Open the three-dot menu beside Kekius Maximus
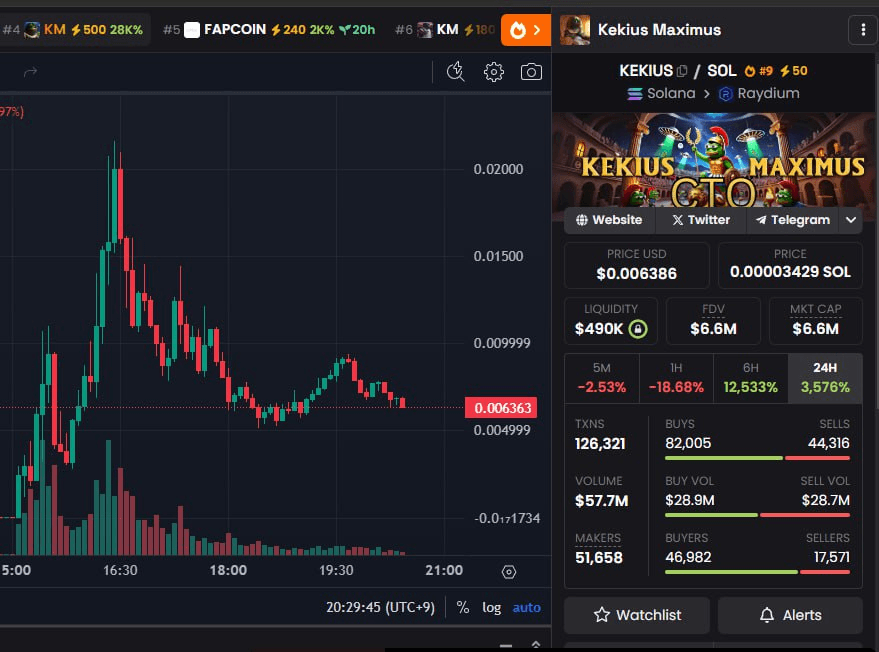 863,30
